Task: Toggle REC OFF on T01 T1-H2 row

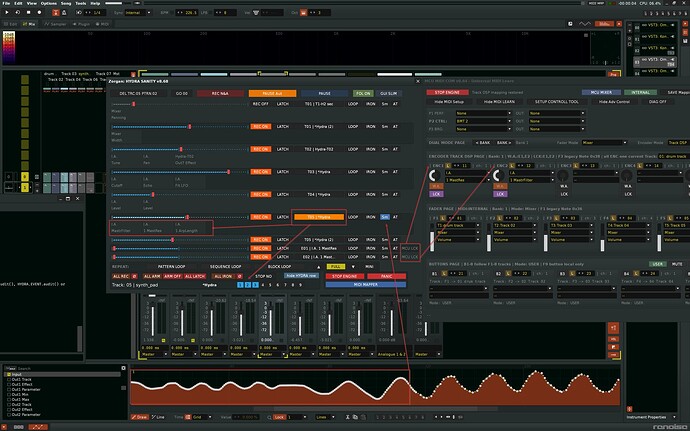Action: coord(261,104)
